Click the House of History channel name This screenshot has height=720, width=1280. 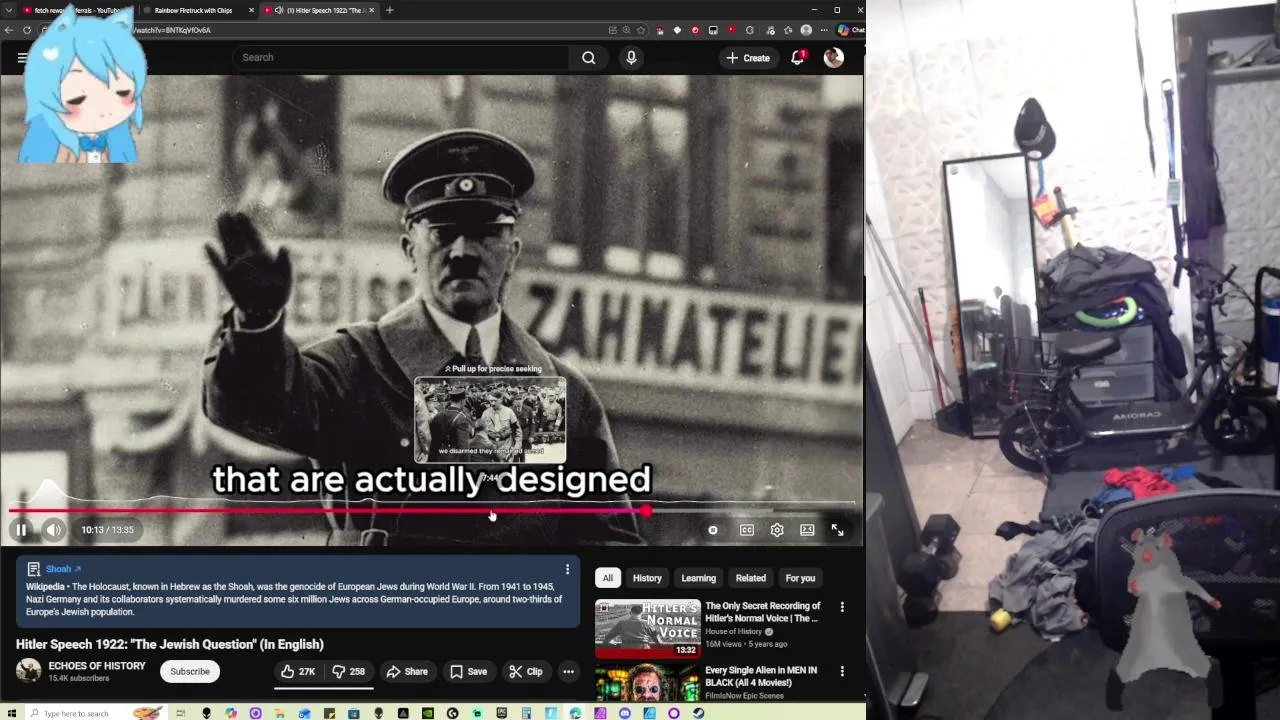point(734,632)
